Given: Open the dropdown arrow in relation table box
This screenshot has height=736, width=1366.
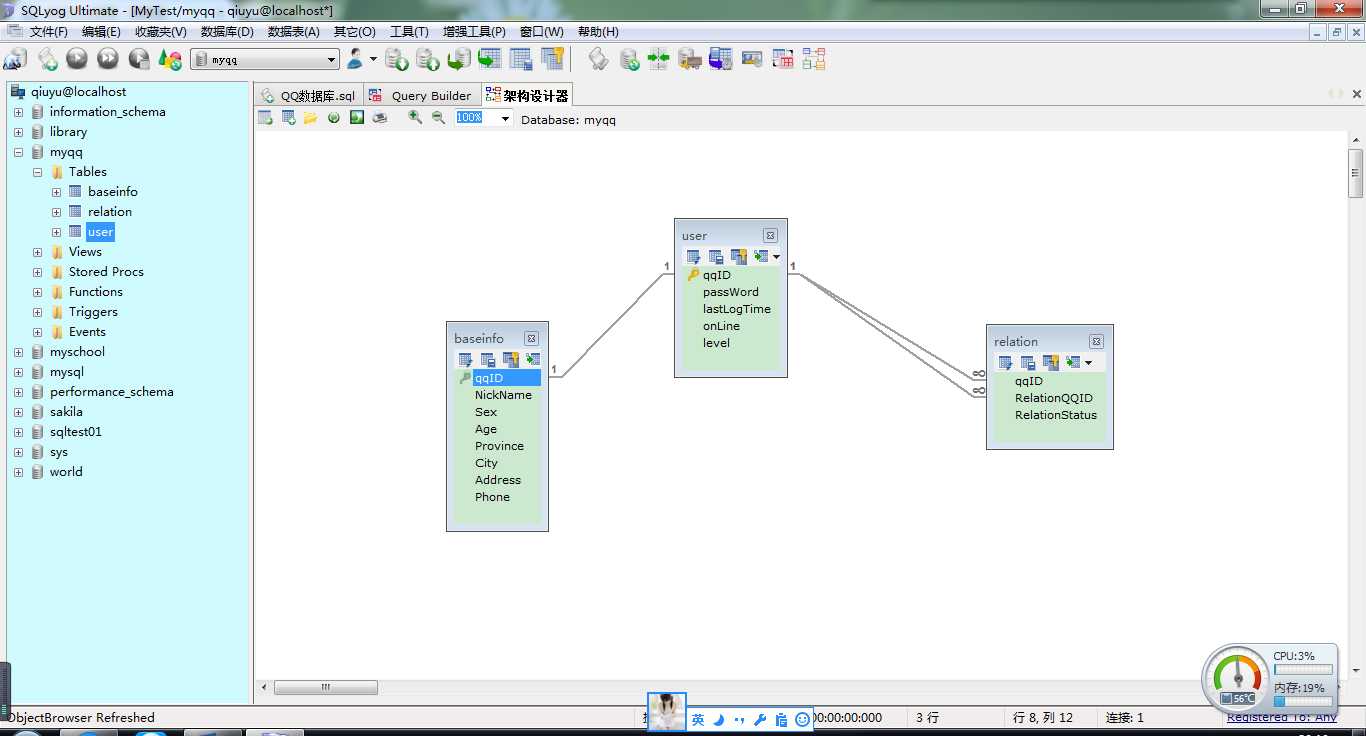Looking at the screenshot, I should click(1088, 363).
